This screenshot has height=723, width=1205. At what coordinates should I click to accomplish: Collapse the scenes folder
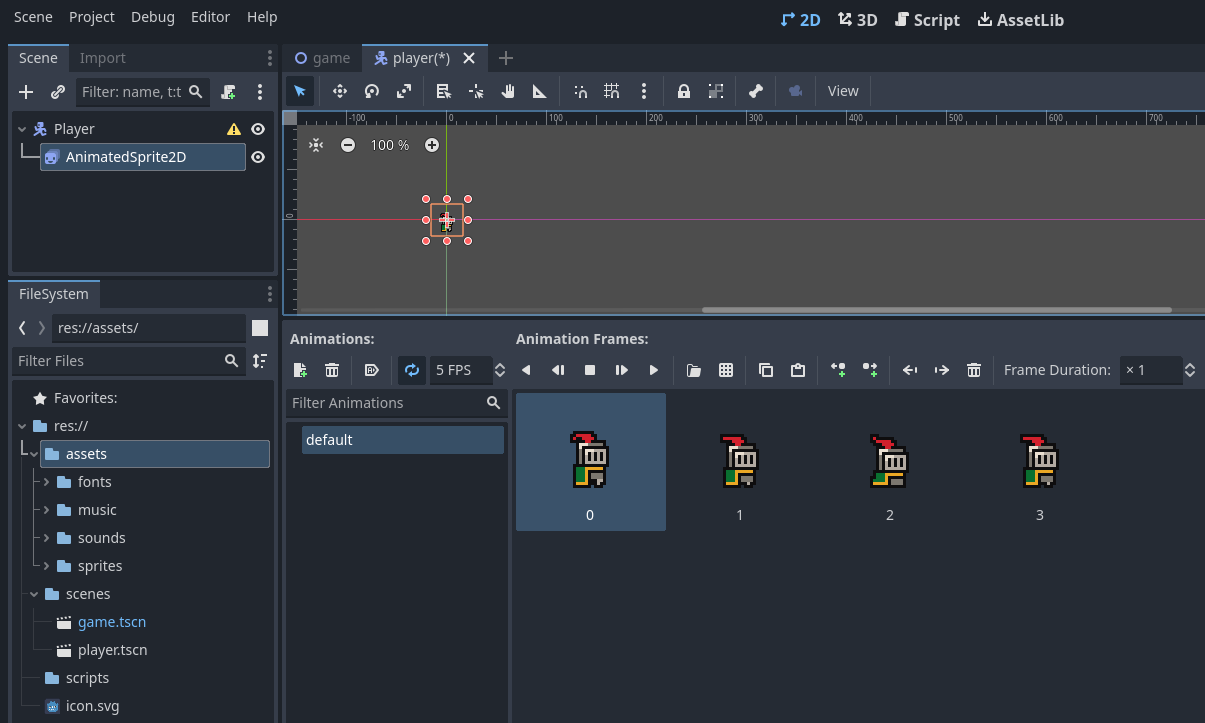pyautogui.click(x=34, y=594)
